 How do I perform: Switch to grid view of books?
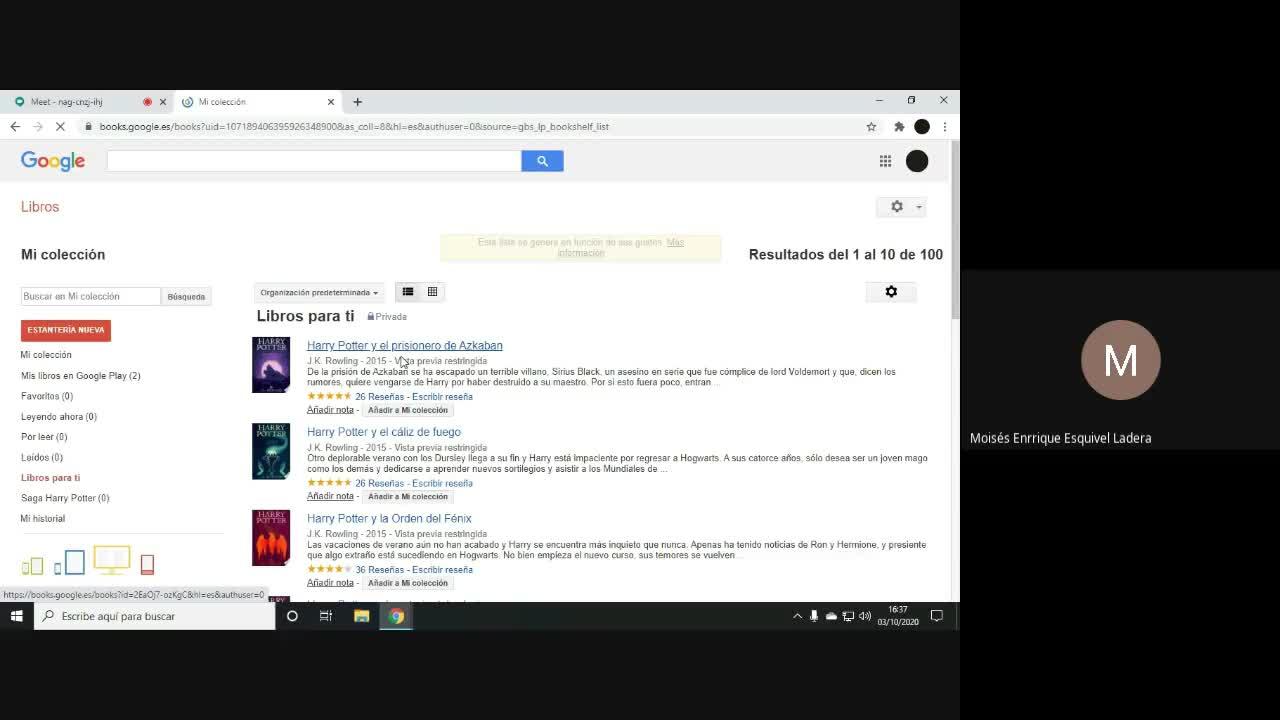click(432, 292)
